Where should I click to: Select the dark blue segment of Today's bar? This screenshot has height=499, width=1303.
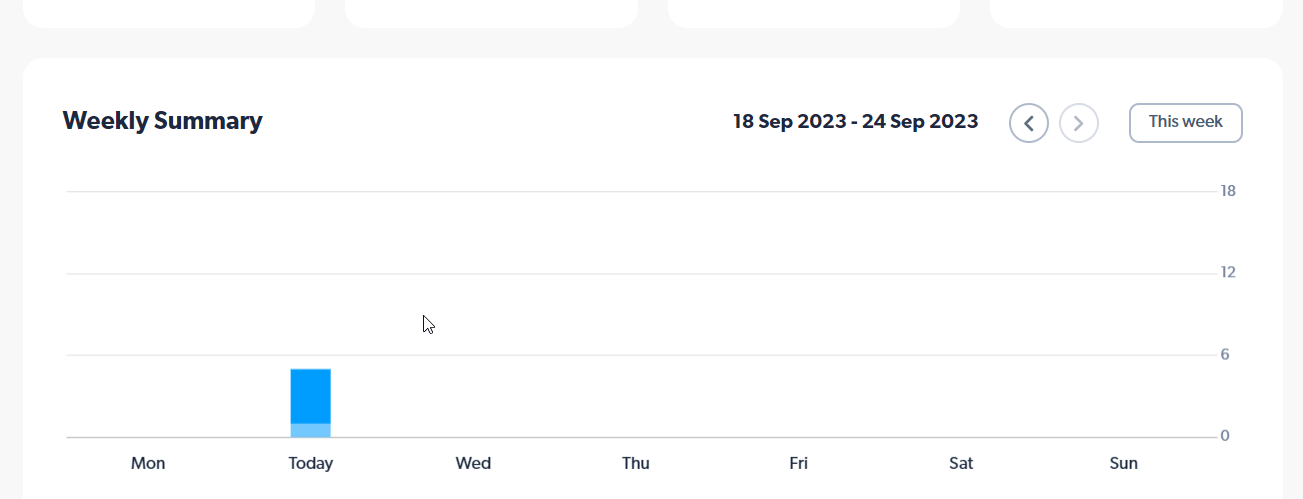point(311,396)
